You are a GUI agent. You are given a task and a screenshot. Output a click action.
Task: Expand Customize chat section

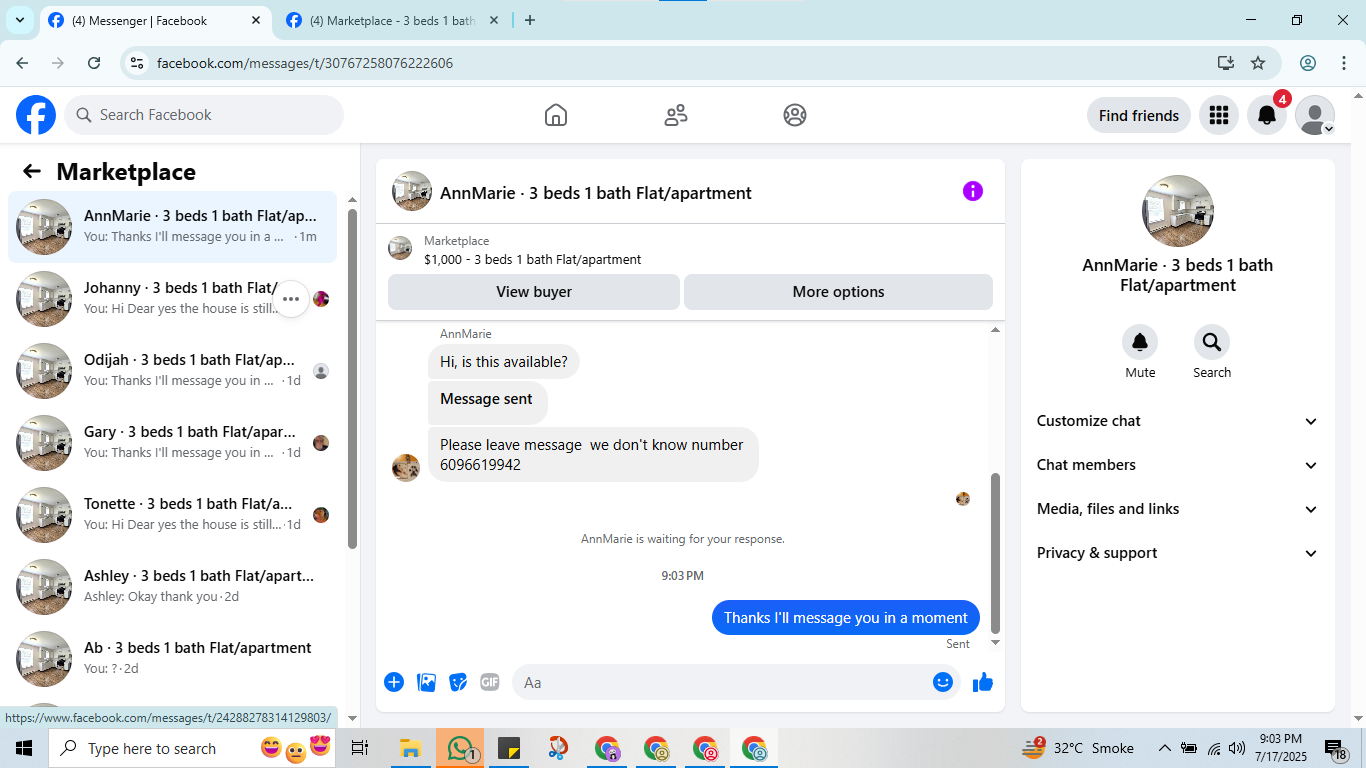click(x=1177, y=421)
